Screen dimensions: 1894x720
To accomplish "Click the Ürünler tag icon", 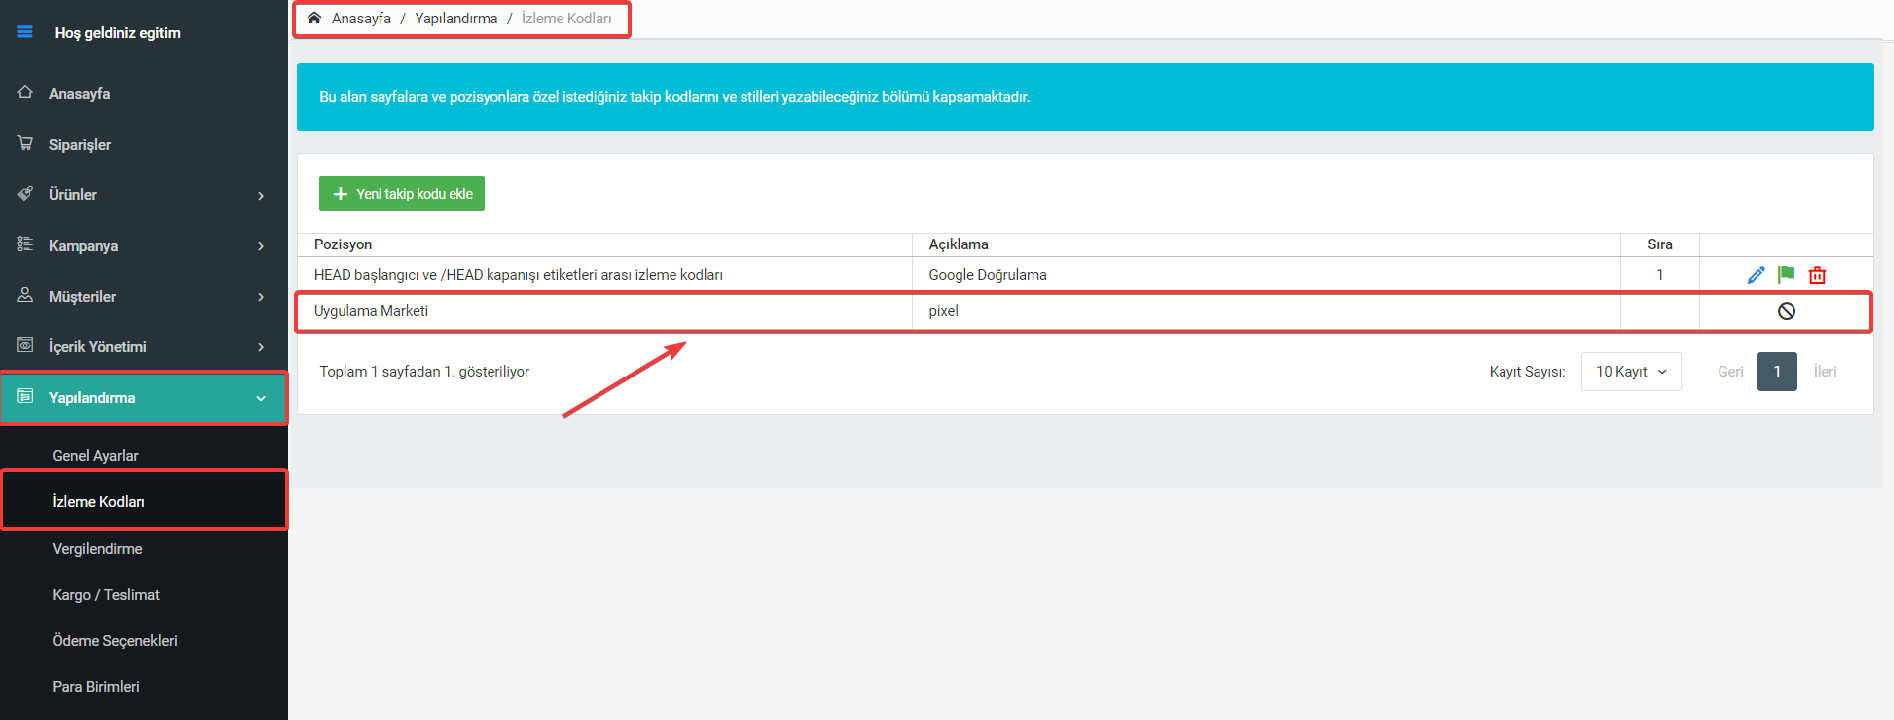I will pos(25,193).
